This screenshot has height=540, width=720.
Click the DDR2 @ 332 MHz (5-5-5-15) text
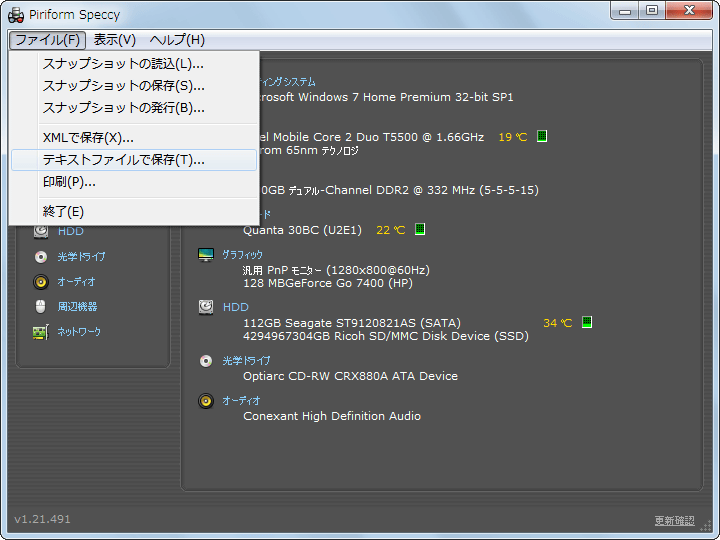click(457, 190)
